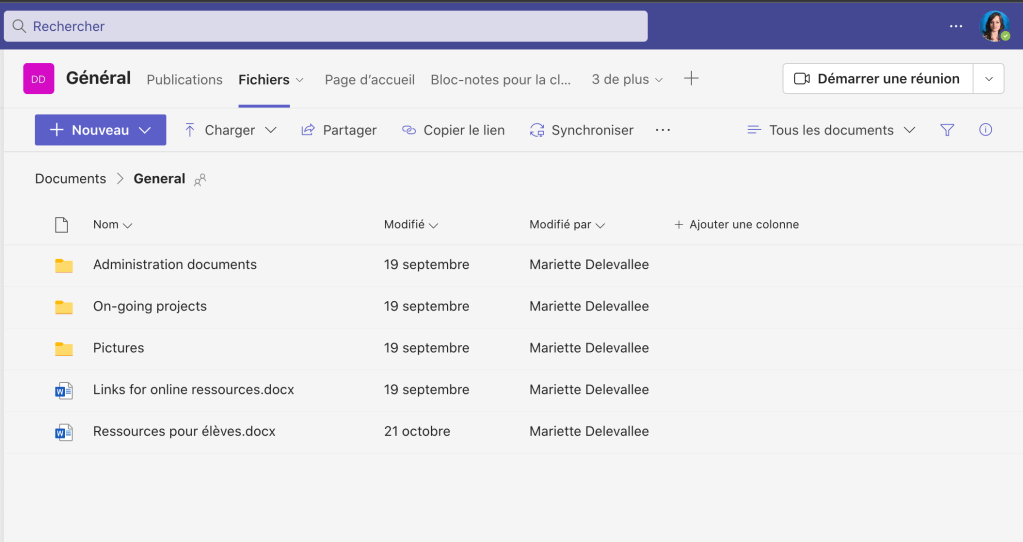Expand the Nouveau dropdown button
Screen dimensions: 1023x542
(100, 130)
